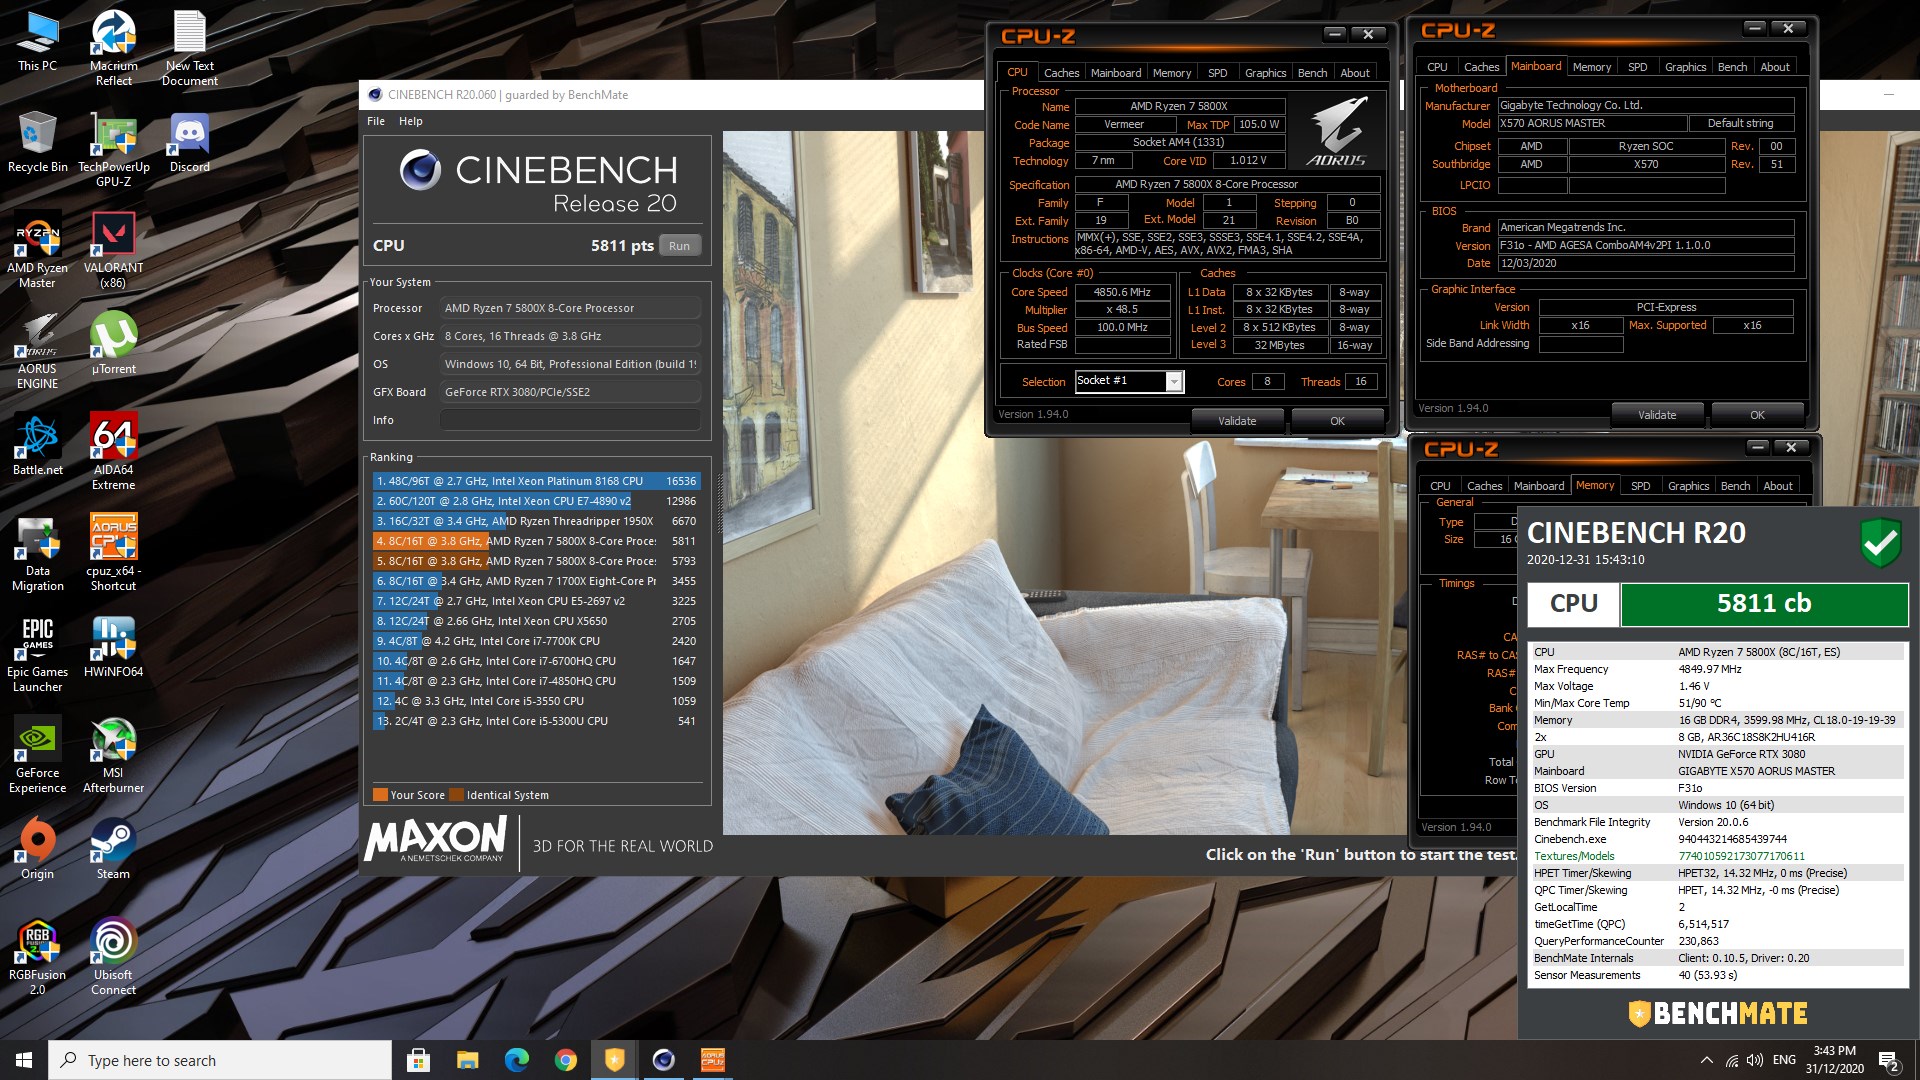Click the network tray icon
Image resolution: width=1920 pixels, height=1080 pixels.
[1731, 1060]
